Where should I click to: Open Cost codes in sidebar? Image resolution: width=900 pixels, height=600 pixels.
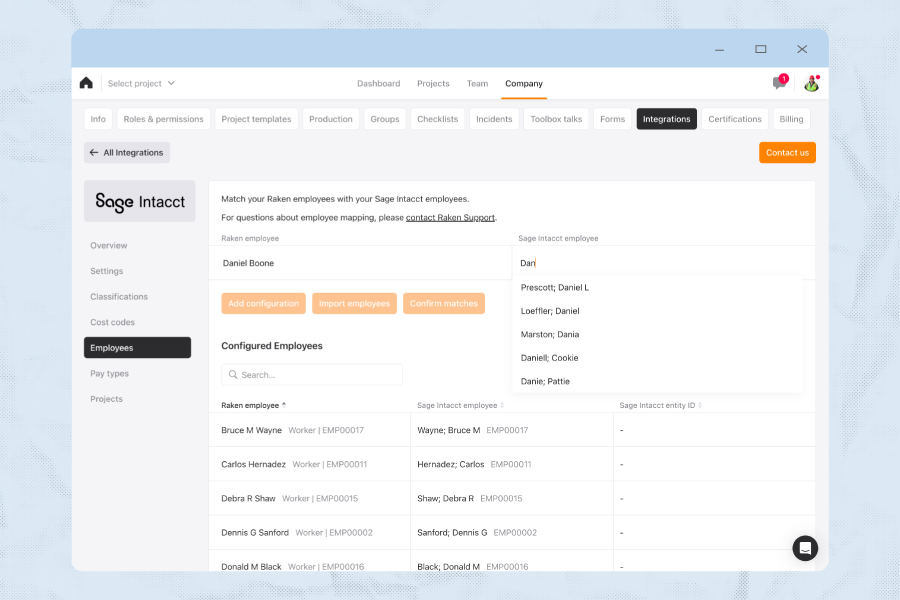click(x=112, y=322)
